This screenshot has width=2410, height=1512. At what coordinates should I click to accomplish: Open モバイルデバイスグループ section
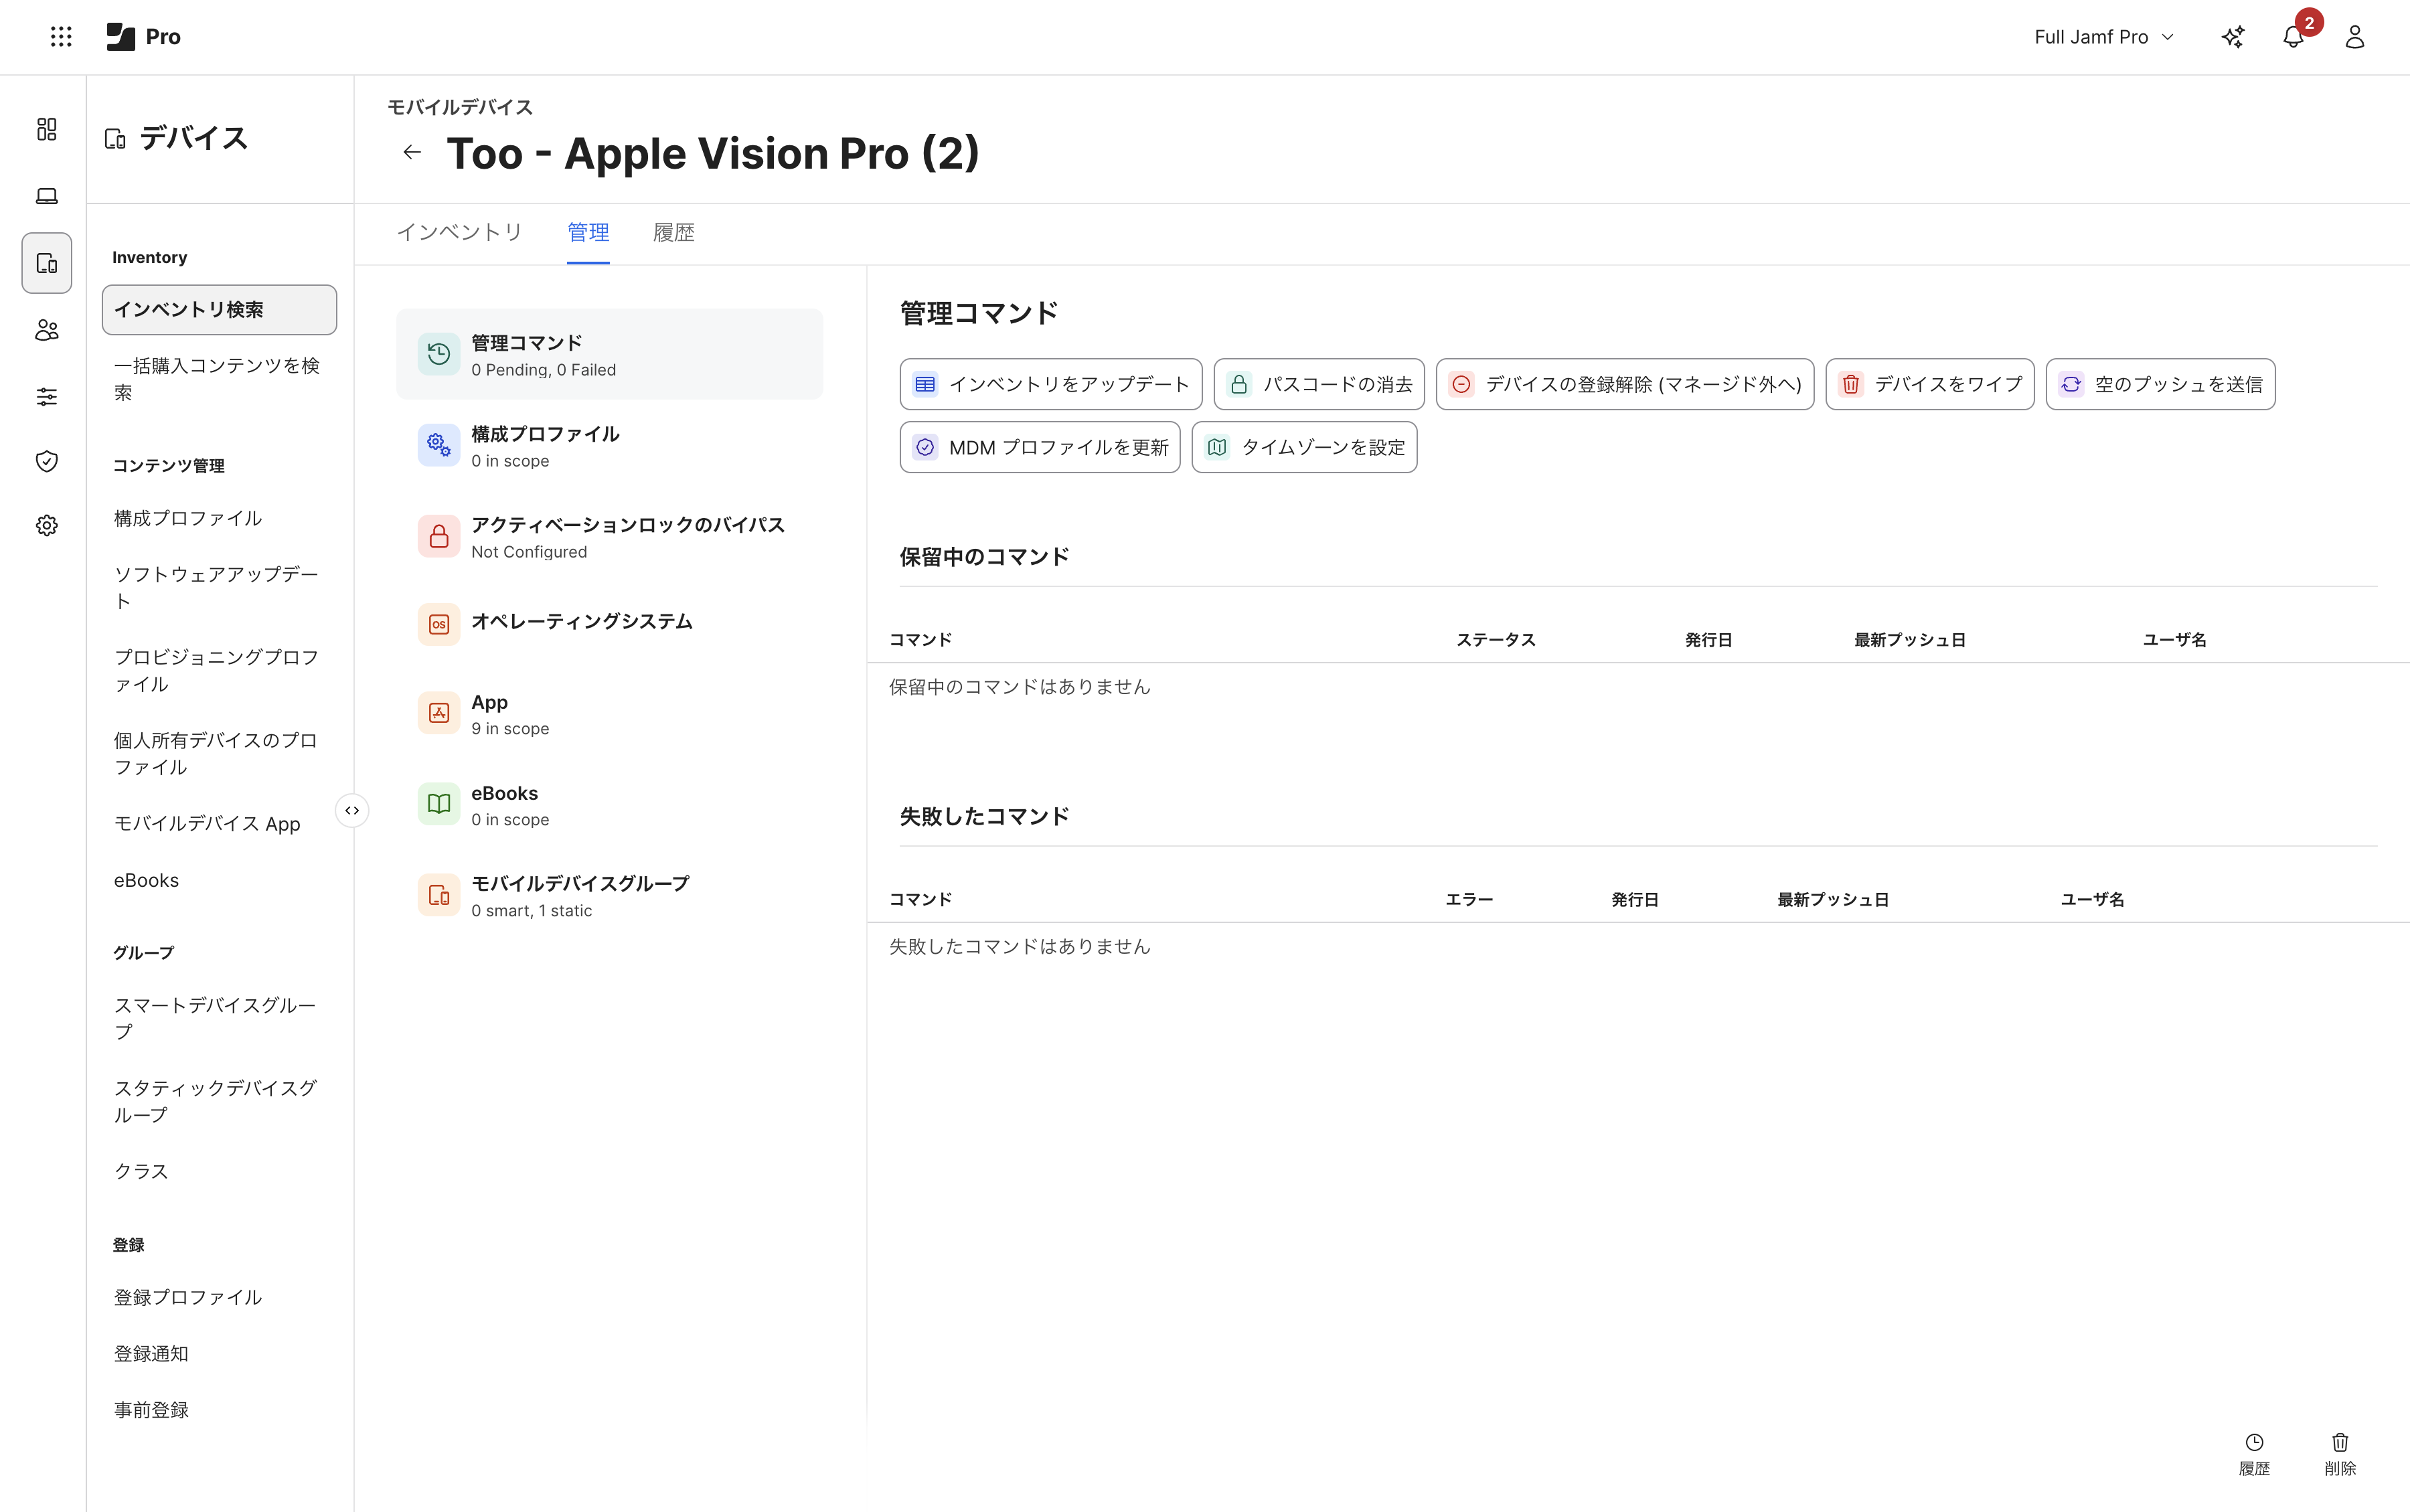609,896
